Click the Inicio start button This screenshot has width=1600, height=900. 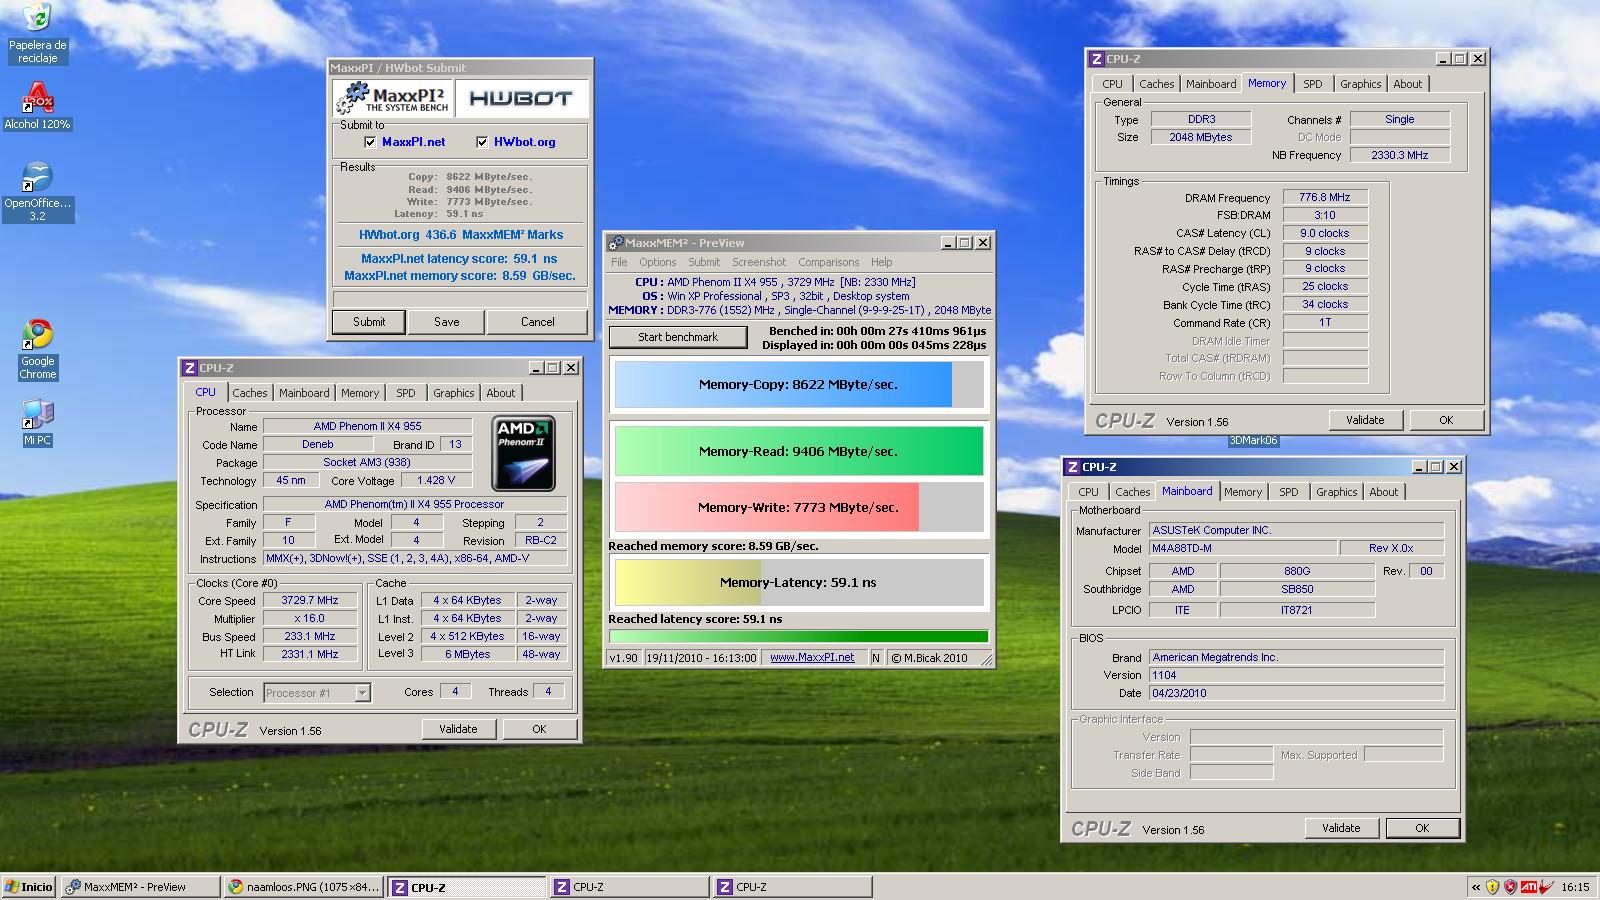click(28, 887)
